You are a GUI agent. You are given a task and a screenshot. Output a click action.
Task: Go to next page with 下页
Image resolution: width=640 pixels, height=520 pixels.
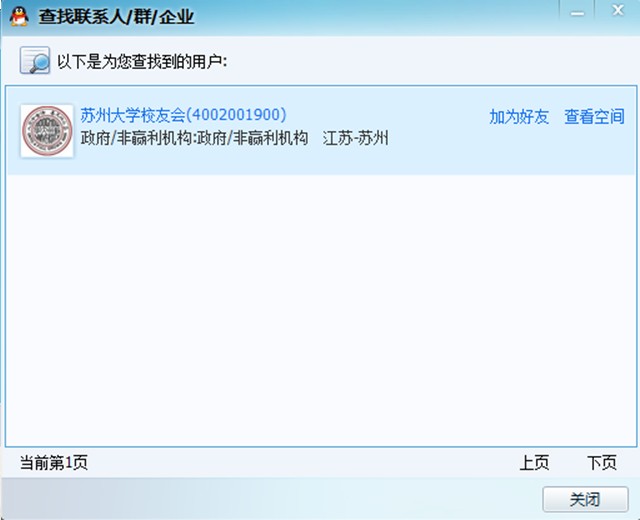[x=601, y=463]
